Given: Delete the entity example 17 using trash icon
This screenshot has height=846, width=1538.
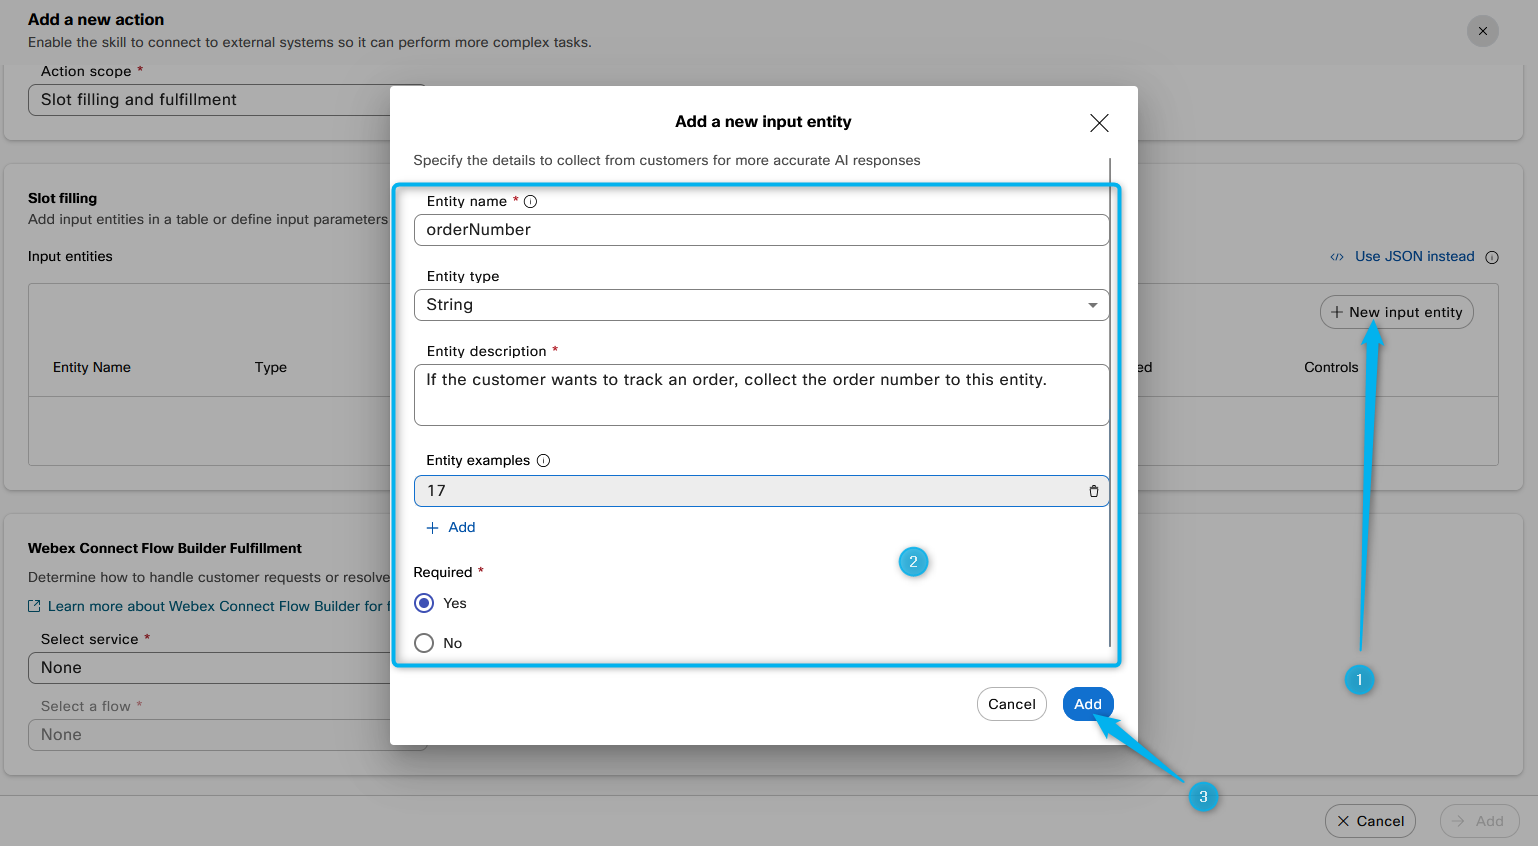Looking at the screenshot, I should (1093, 491).
